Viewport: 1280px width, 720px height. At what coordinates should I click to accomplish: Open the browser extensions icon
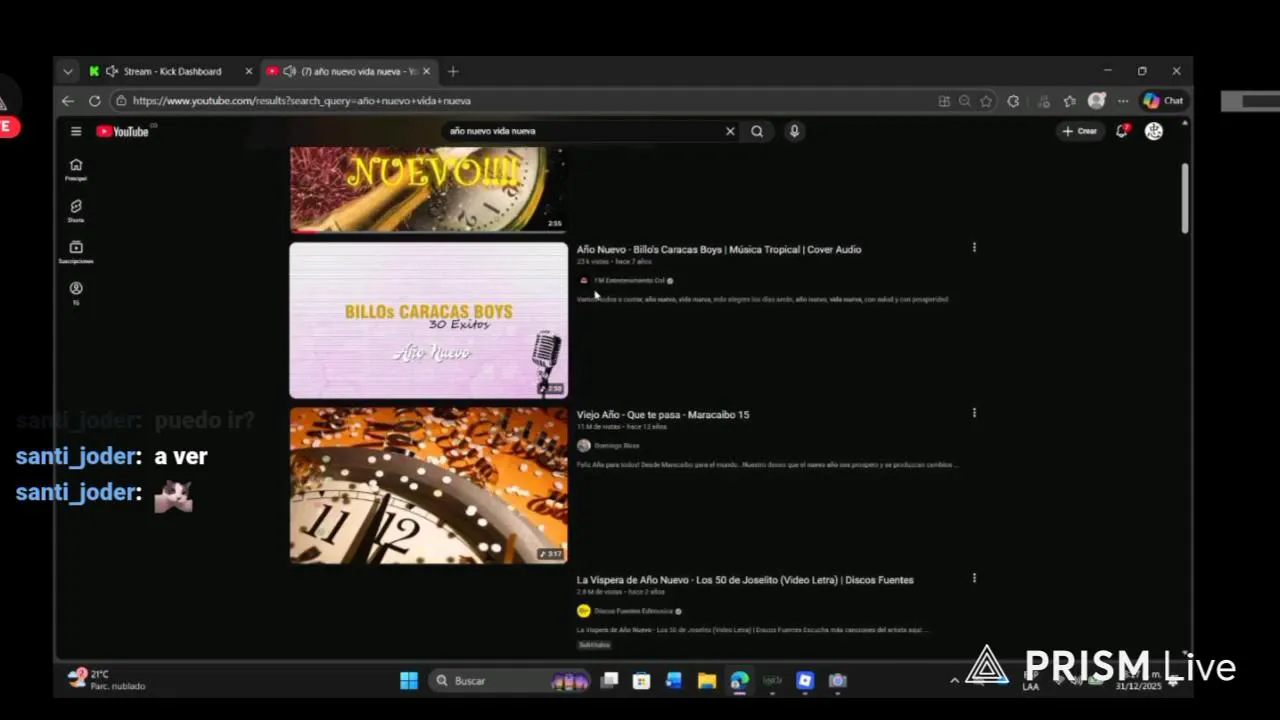(x=1013, y=101)
